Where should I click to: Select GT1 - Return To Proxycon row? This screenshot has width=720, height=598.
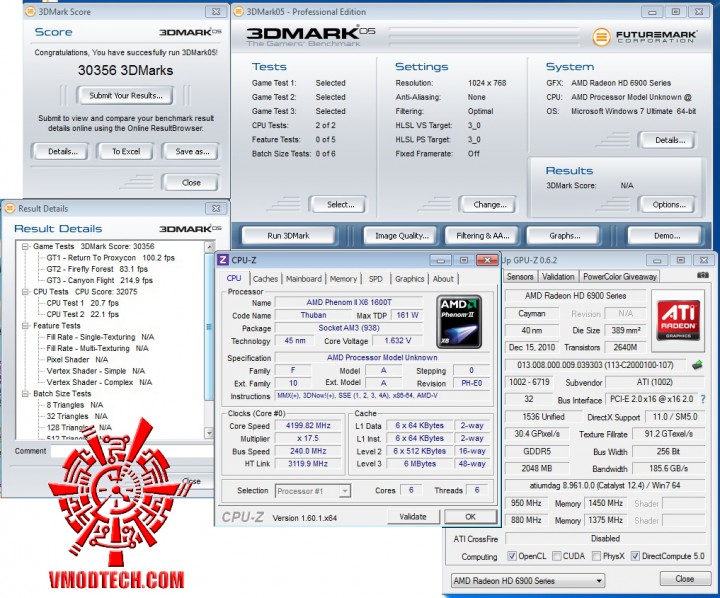110,258
